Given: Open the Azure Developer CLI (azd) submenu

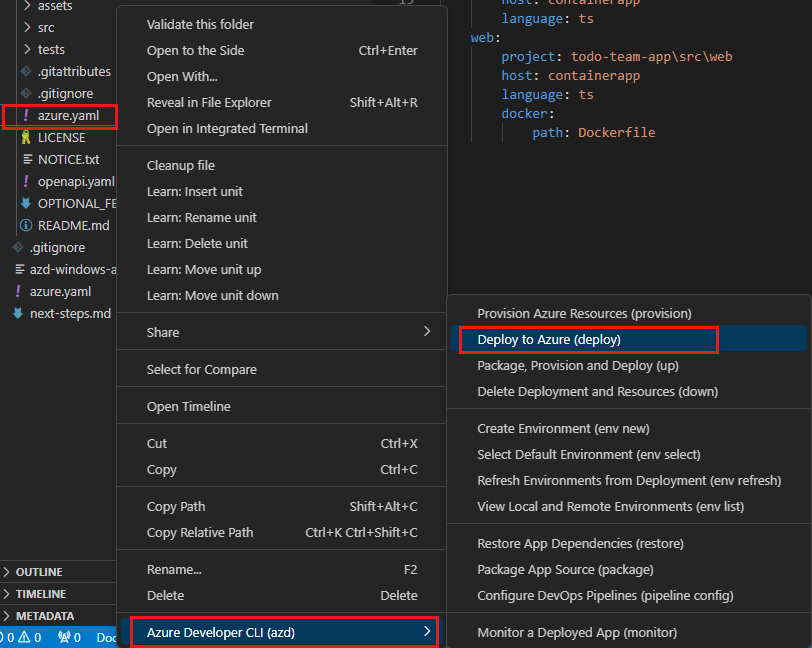Looking at the screenshot, I should click(284, 632).
